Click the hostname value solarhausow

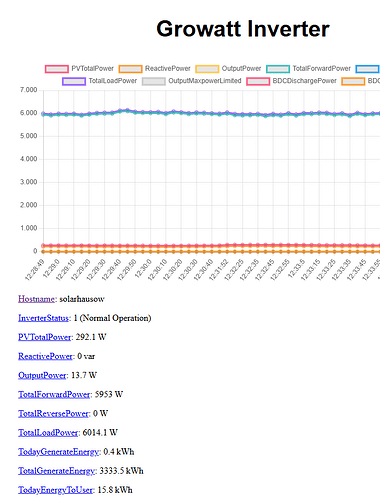82,299
